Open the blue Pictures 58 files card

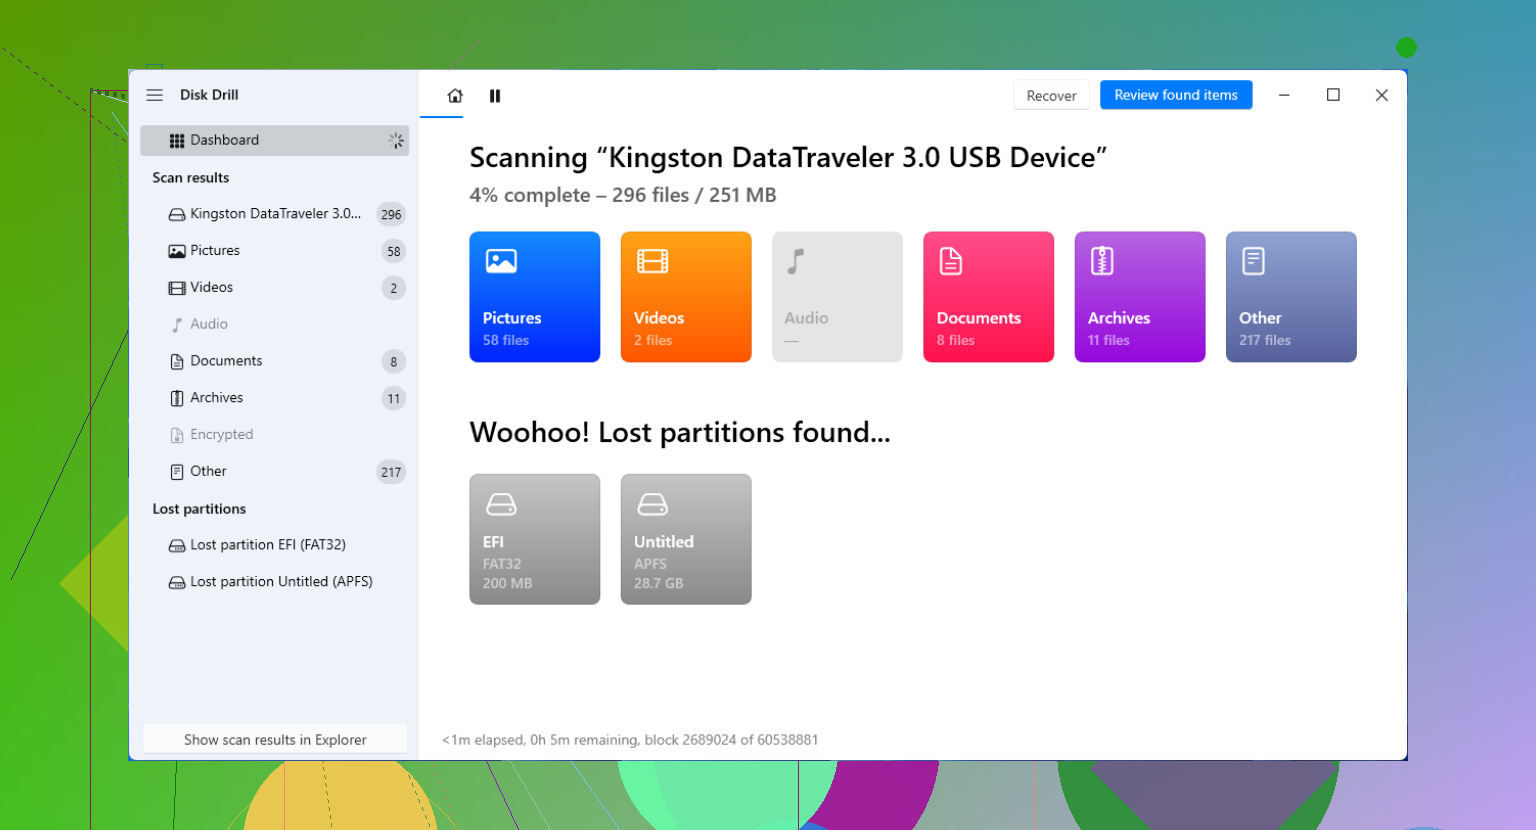[x=535, y=297]
